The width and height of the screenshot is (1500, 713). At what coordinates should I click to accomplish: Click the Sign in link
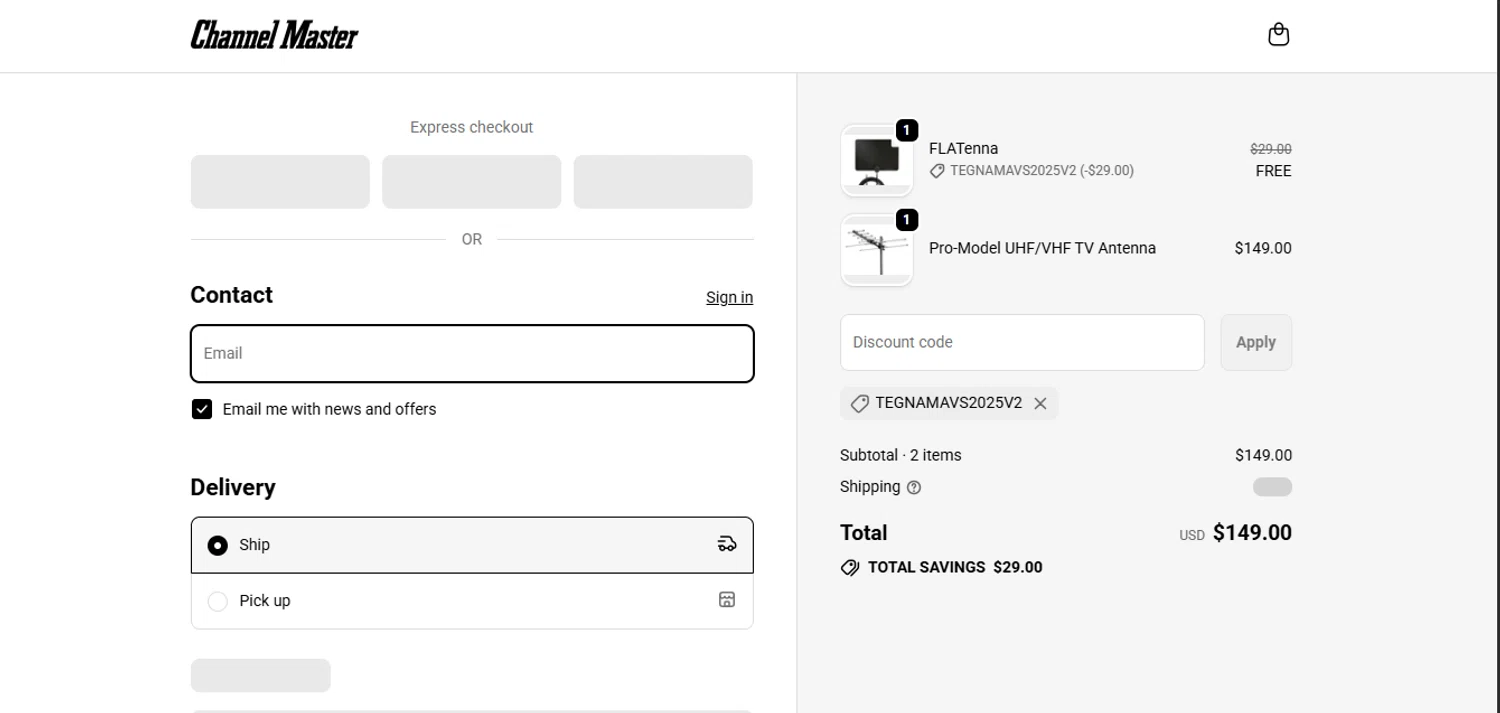(729, 297)
